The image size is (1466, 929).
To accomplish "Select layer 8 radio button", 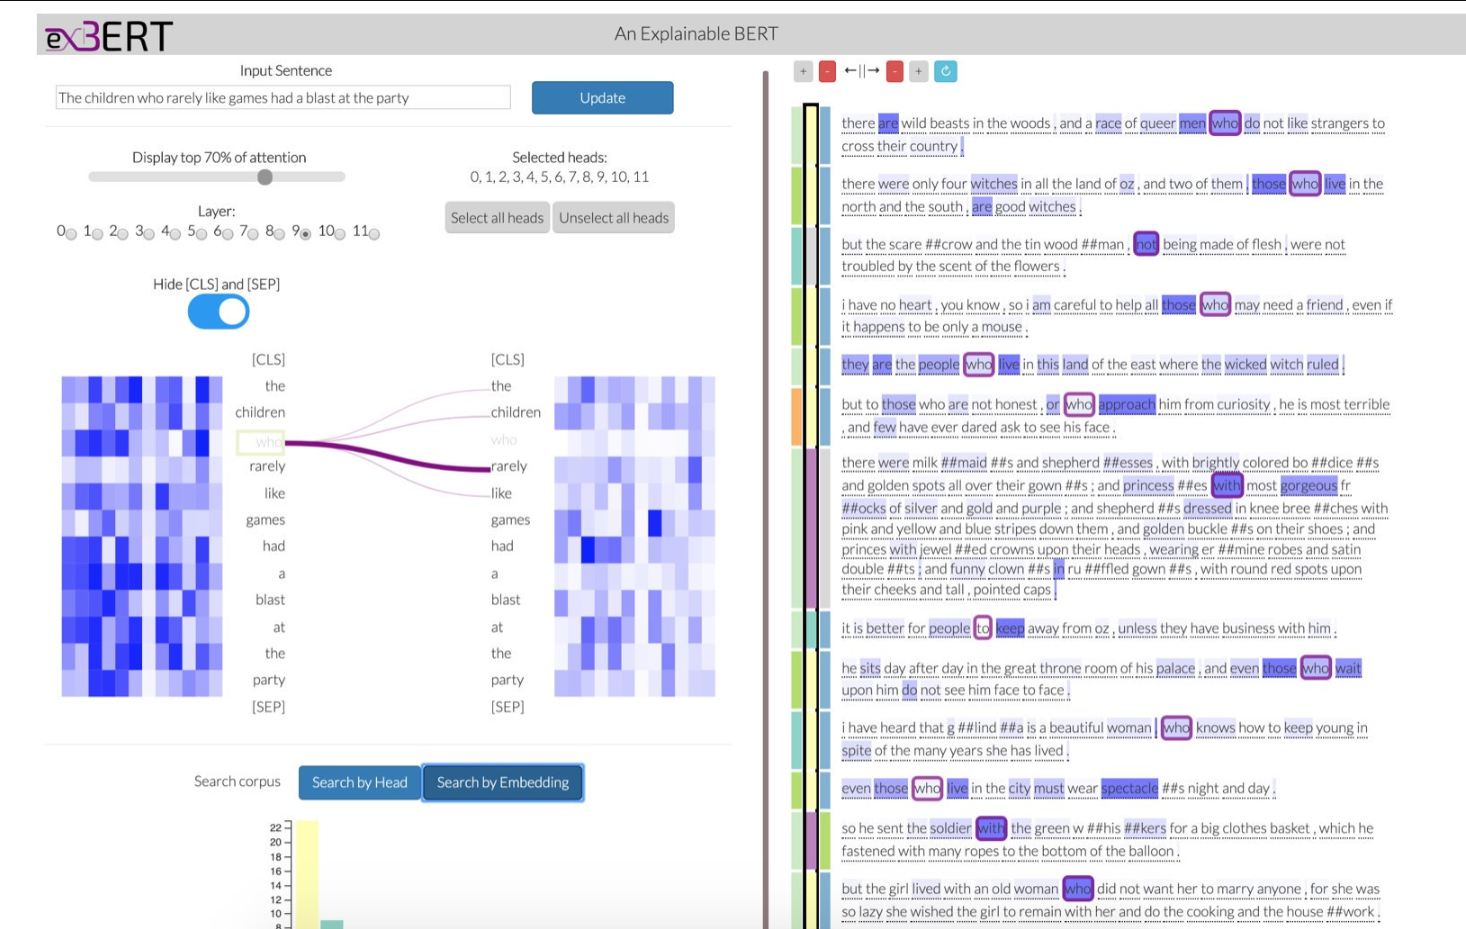I will tap(279, 234).
